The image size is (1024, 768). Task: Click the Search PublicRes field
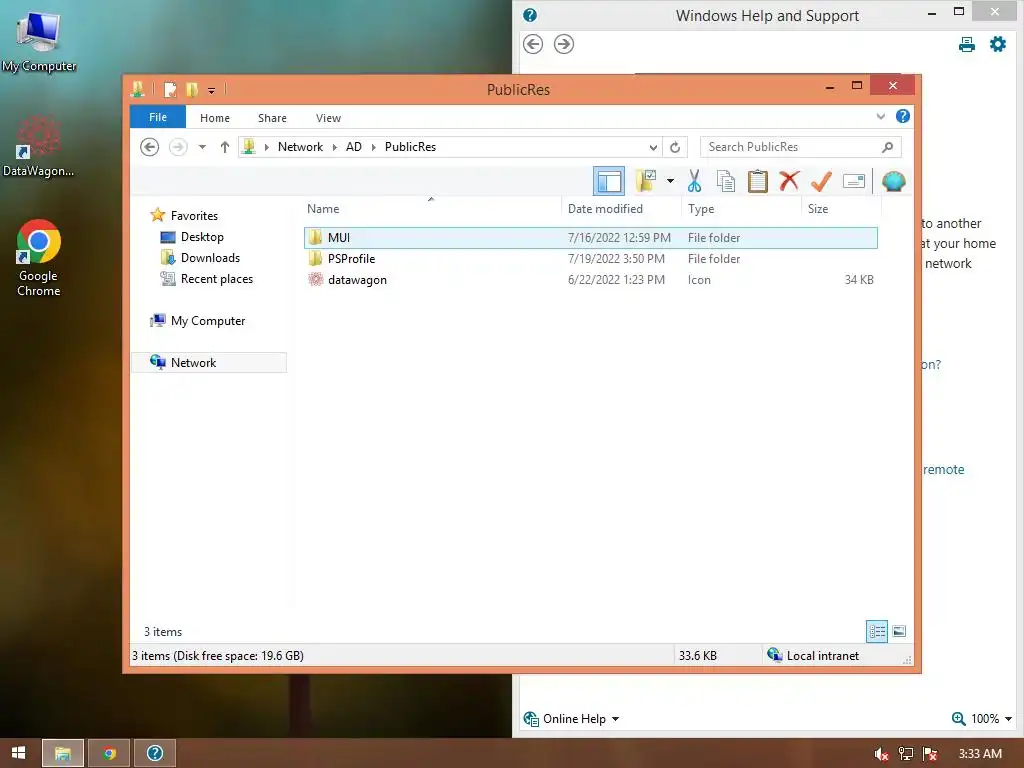[x=801, y=147]
